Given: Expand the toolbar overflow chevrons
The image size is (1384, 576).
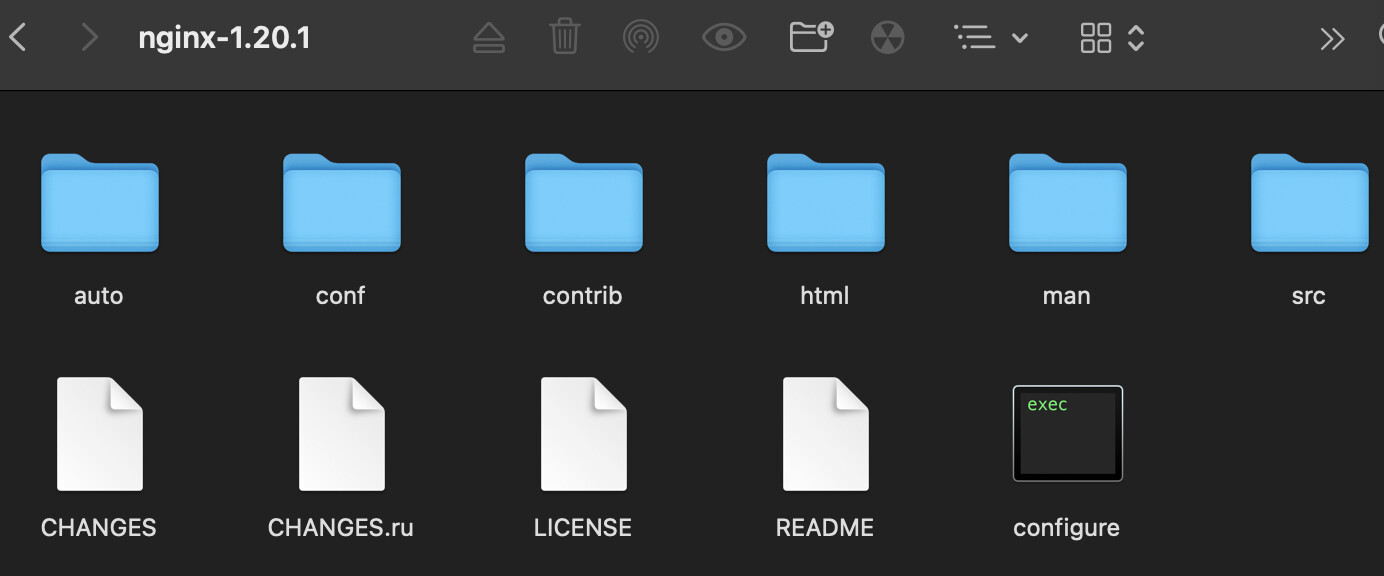Looking at the screenshot, I should tap(1332, 38).
